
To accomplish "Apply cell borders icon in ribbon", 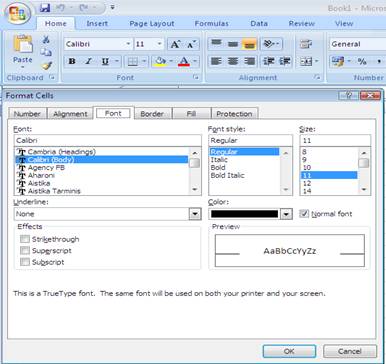I will click(x=133, y=62).
